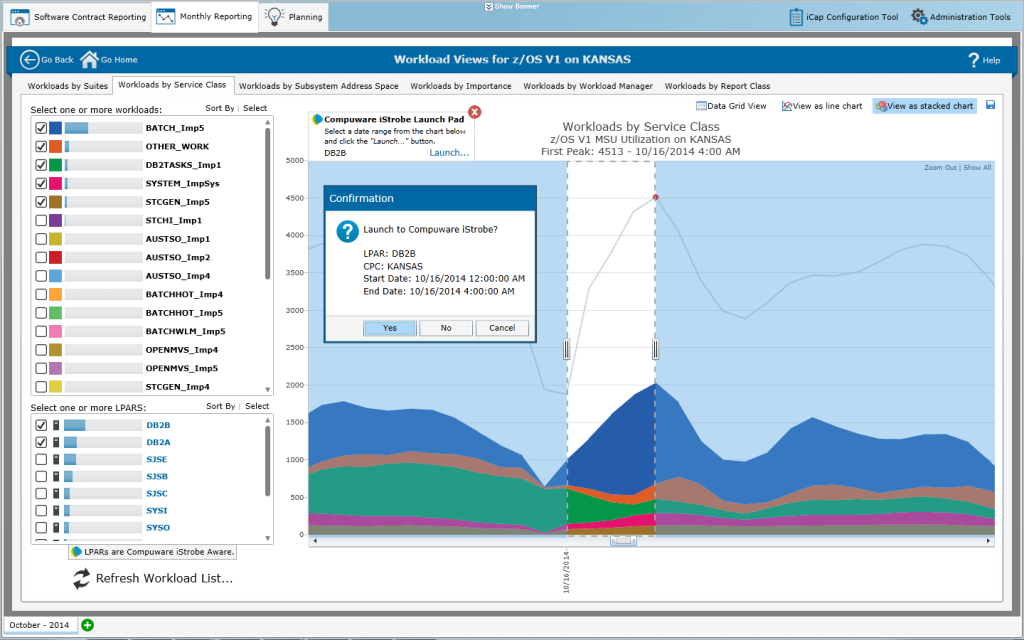Image resolution: width=1024 pixels, height=640 pixels.
Task: Close the iStrobe Launch Pad red X
Action: (475, 112)
